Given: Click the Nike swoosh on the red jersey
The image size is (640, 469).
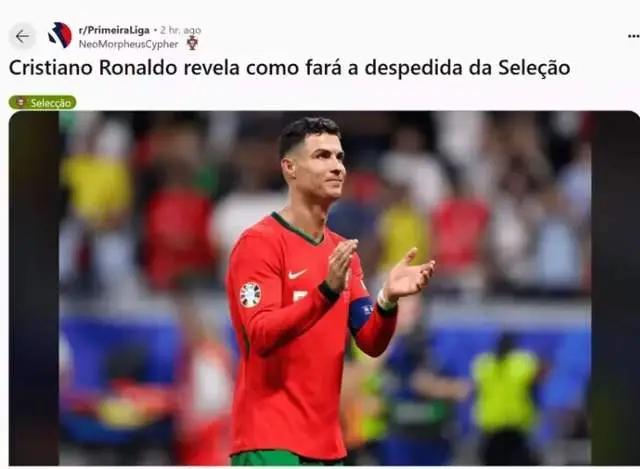Looking at the screenshot, I should (x=297, y=274).
